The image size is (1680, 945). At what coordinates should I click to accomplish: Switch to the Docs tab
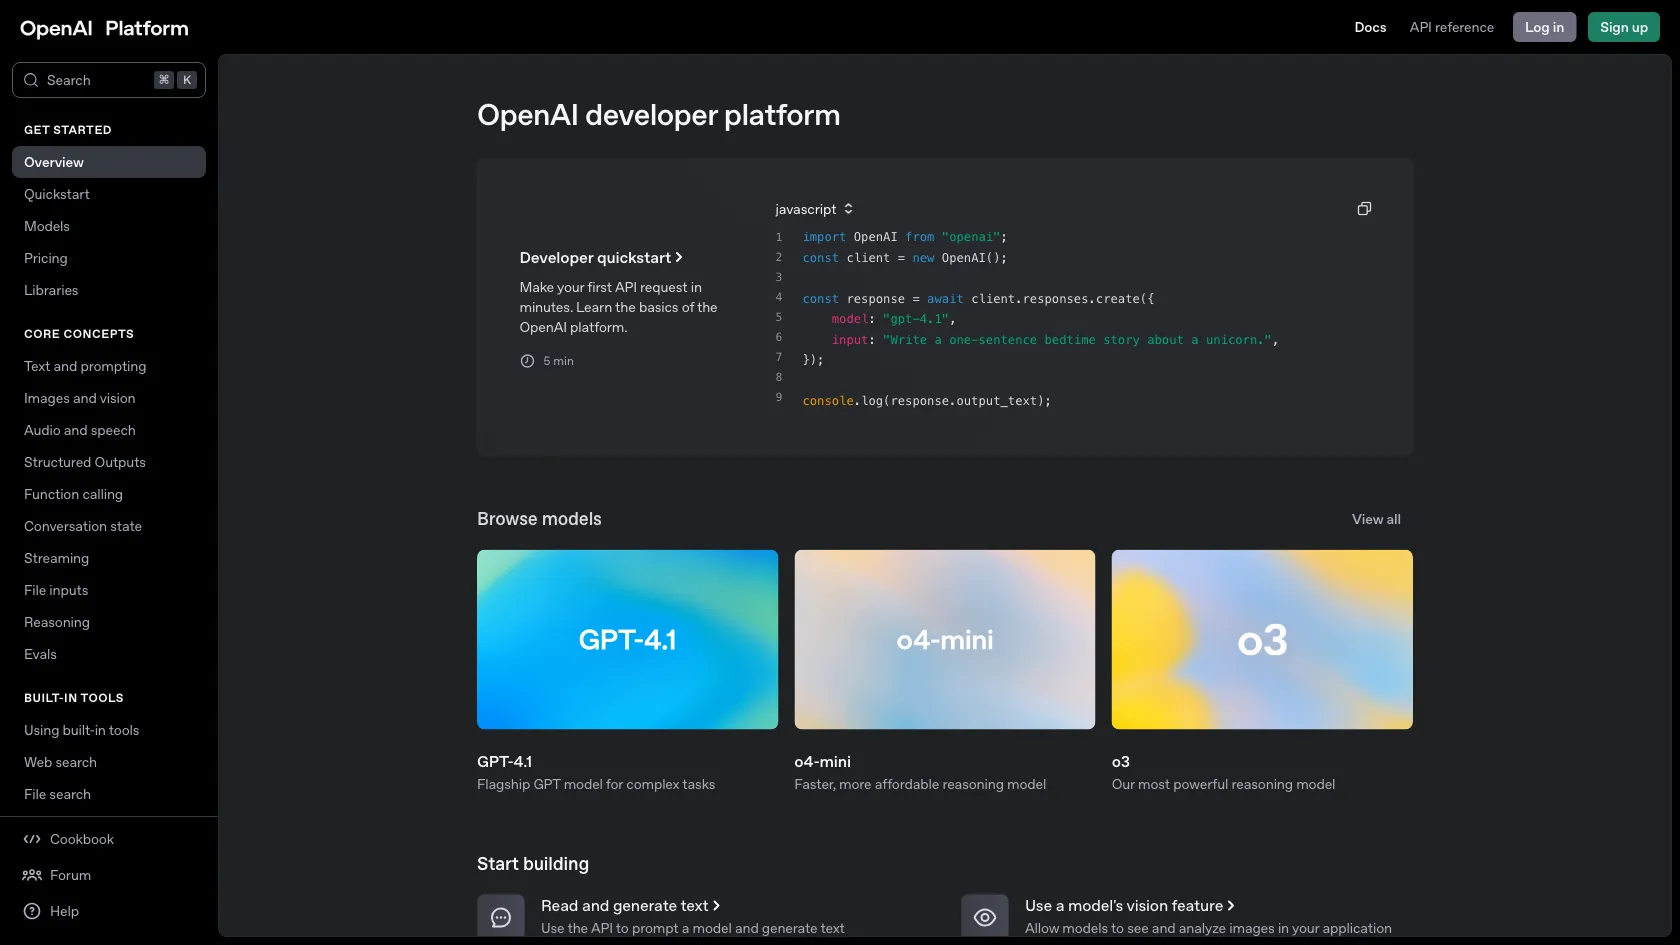[1370, 27]
